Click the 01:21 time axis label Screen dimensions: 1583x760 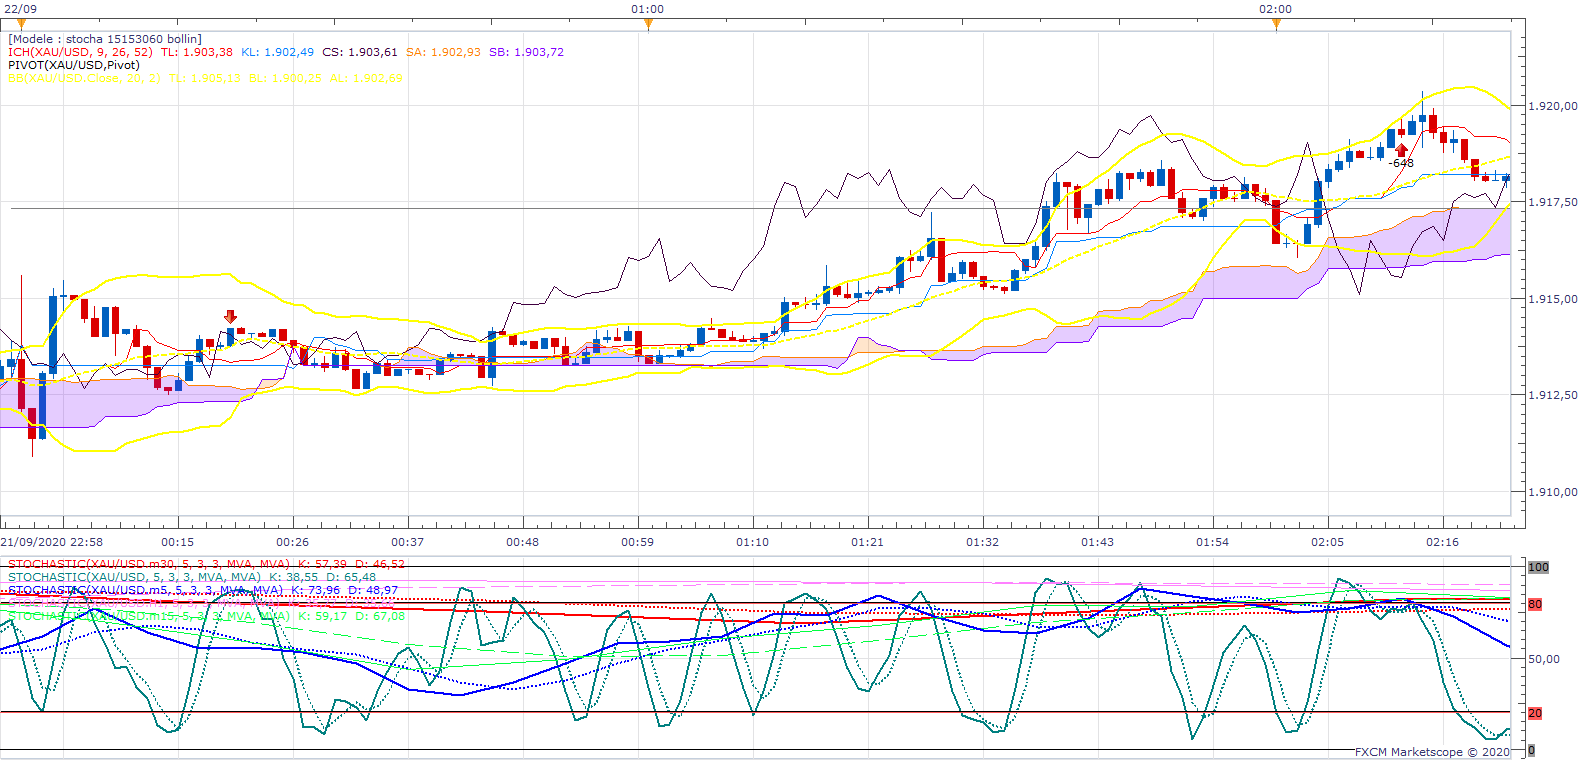click(867, 542)
